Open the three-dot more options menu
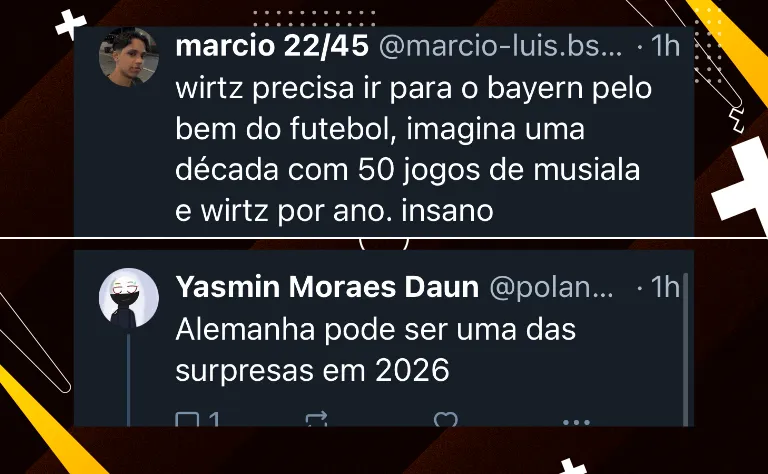 (x=576, y=422)
